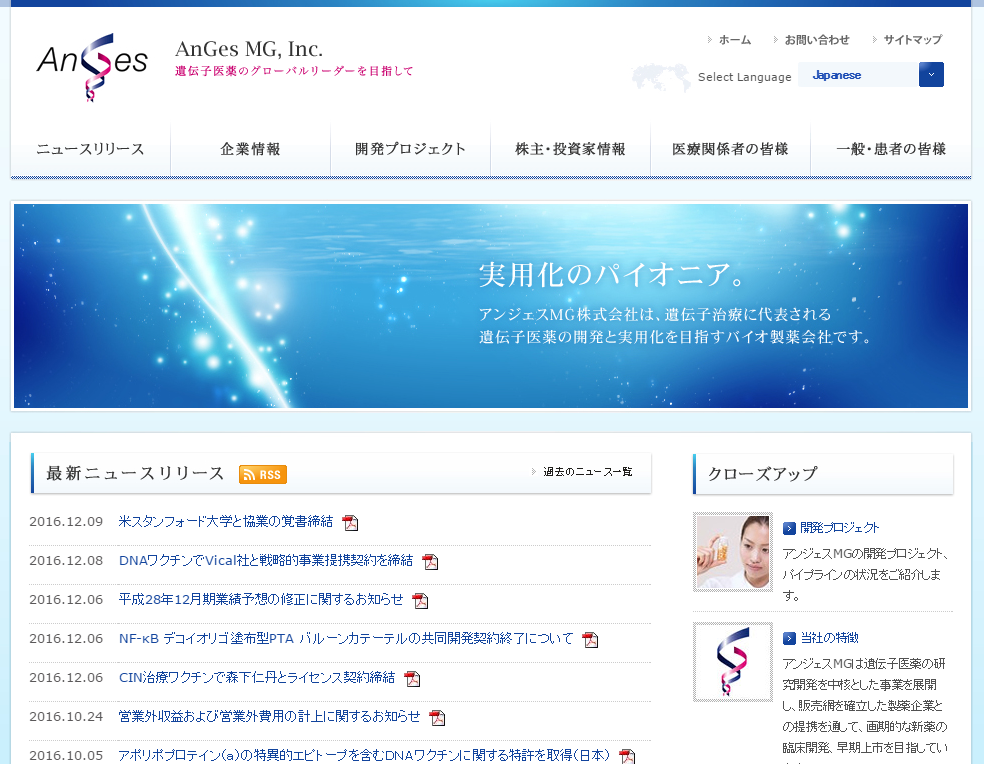Click blue arrow icon beside 開発プロジェクト in closeup
984x764 pixels.
click(x=789, y=529)
